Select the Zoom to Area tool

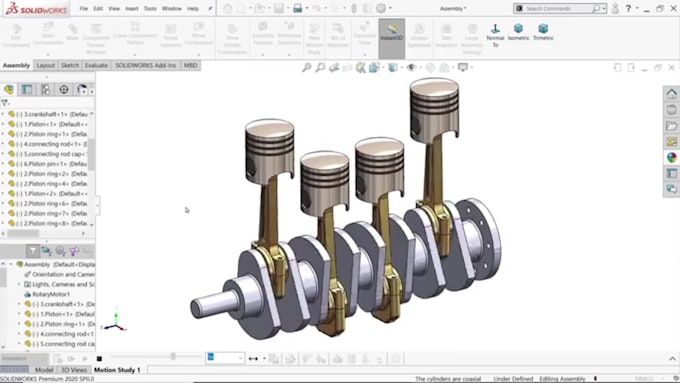[x=320, y=67]
